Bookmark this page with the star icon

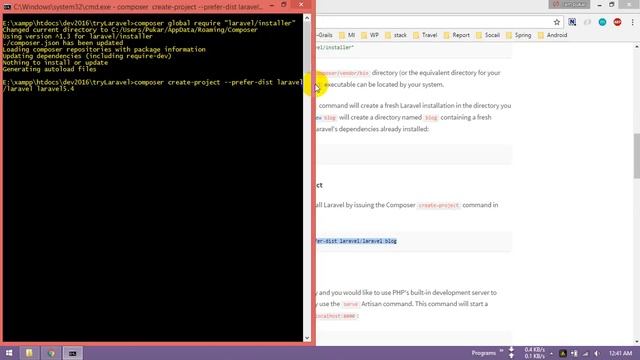(x=557, y=22)
